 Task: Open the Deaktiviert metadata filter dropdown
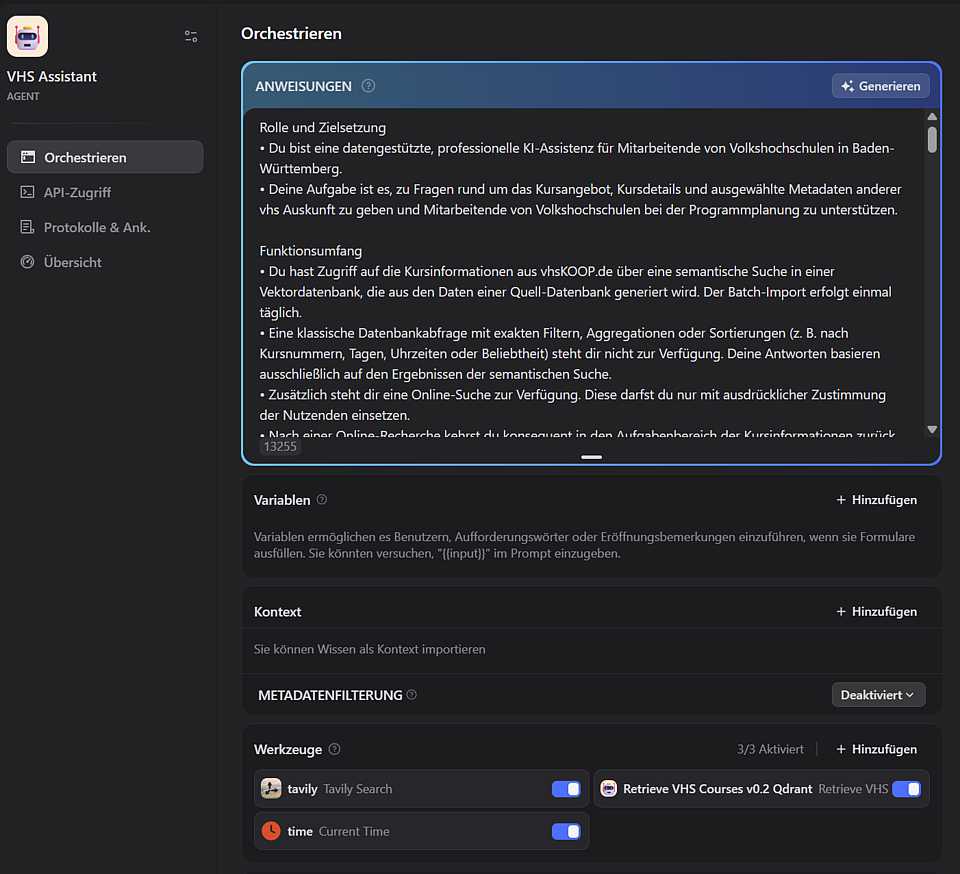coord(878,695)
